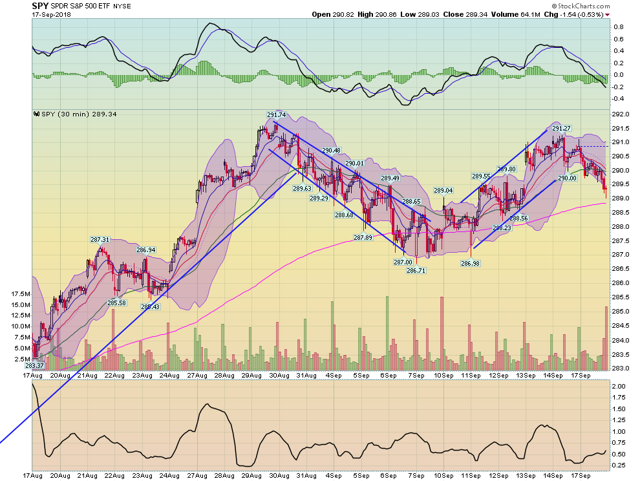Click the Chg -1.54 (-0.53%) value
The image size is (640, 481).
click(573, 14)
